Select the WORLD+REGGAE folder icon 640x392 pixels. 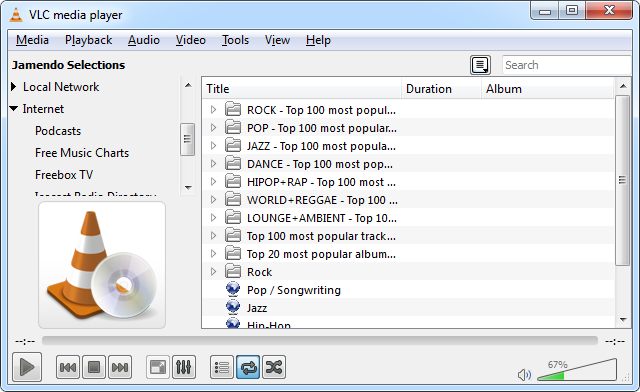pyautogui.click(x=233, y=199)
